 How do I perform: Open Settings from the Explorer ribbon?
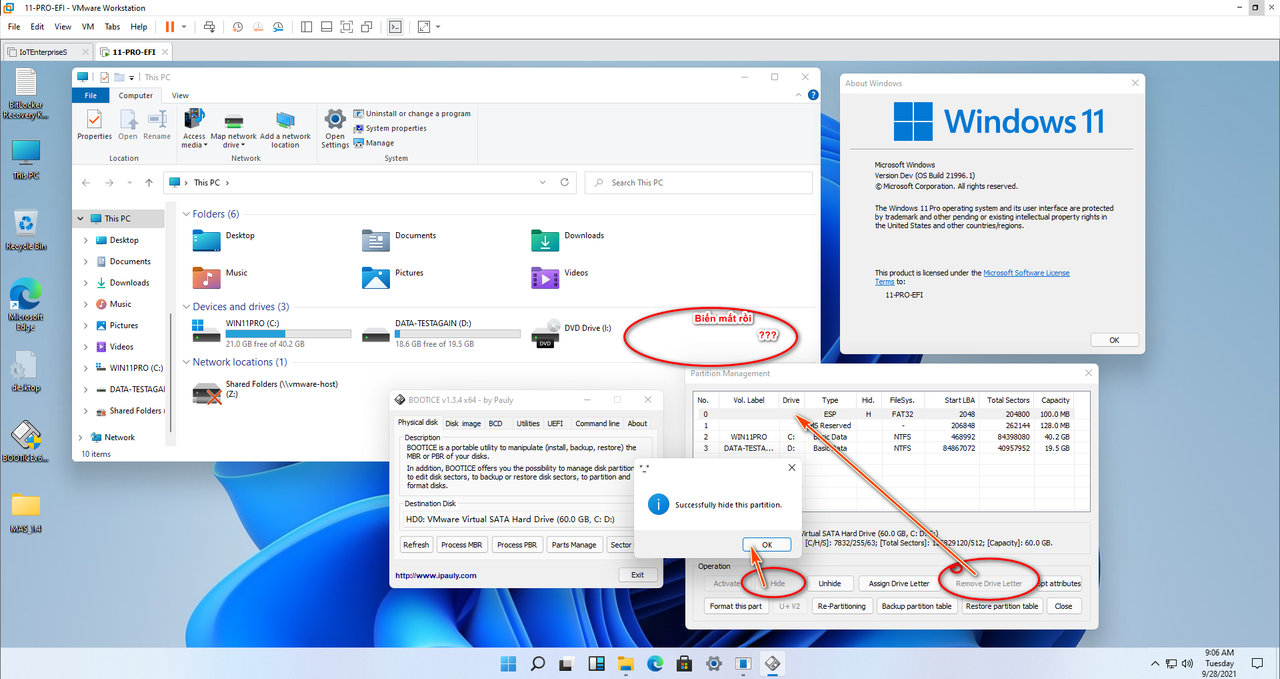[x=335, y=130]
